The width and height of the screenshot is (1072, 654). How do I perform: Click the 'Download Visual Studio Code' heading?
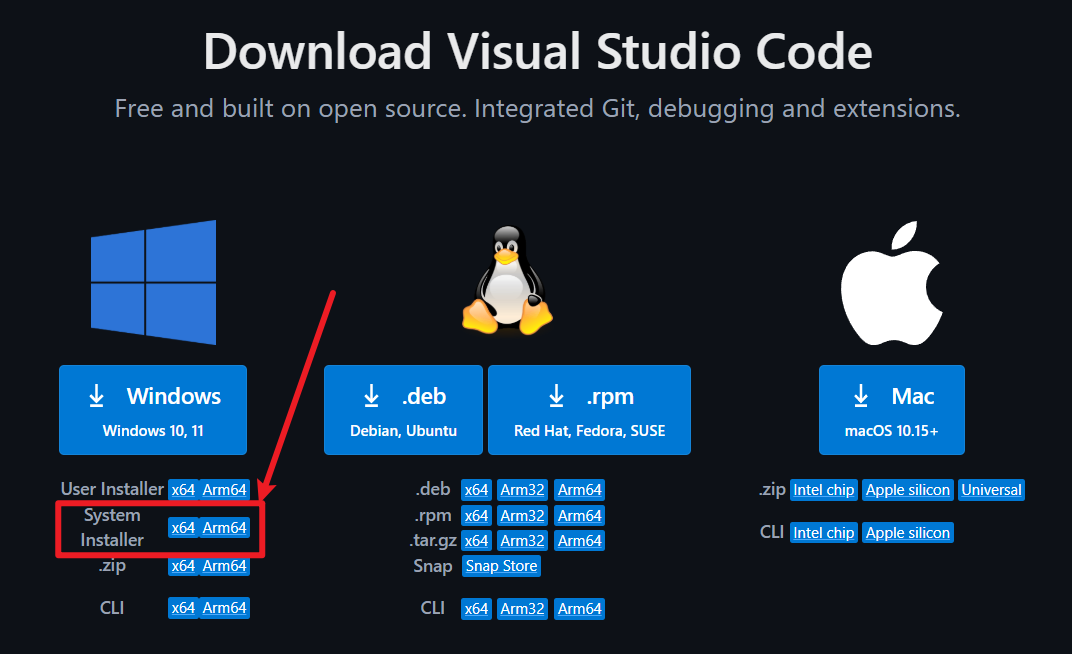coord(537,52)
